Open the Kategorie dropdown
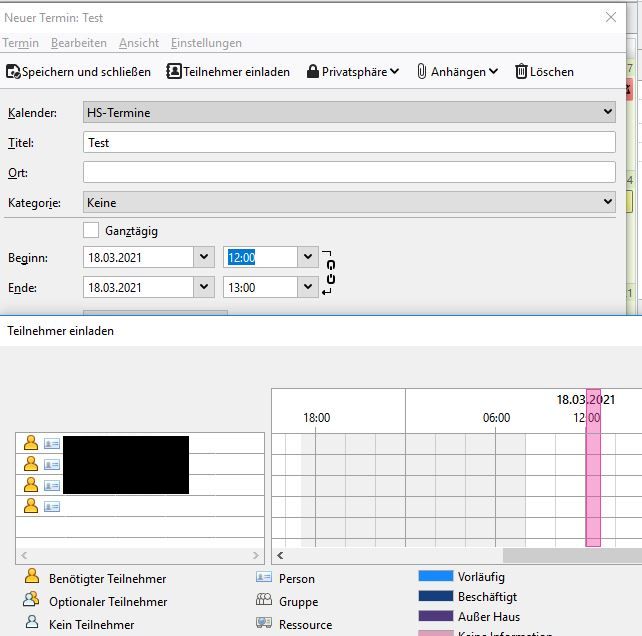 point(608,202)
